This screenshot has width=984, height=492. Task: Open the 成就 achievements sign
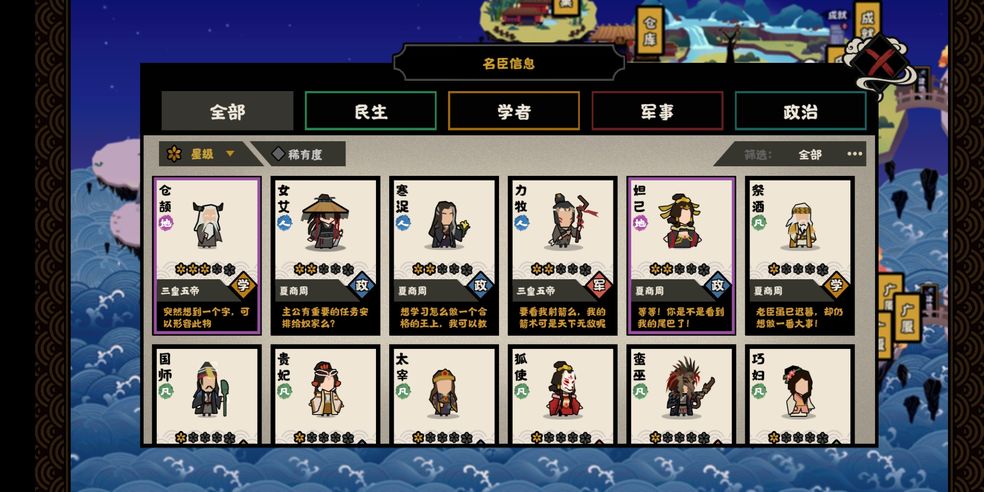point(867,22)
